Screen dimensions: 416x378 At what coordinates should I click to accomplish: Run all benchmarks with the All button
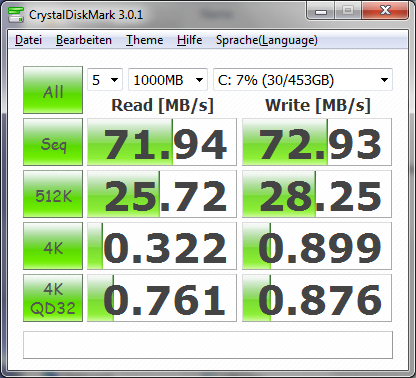53,90
